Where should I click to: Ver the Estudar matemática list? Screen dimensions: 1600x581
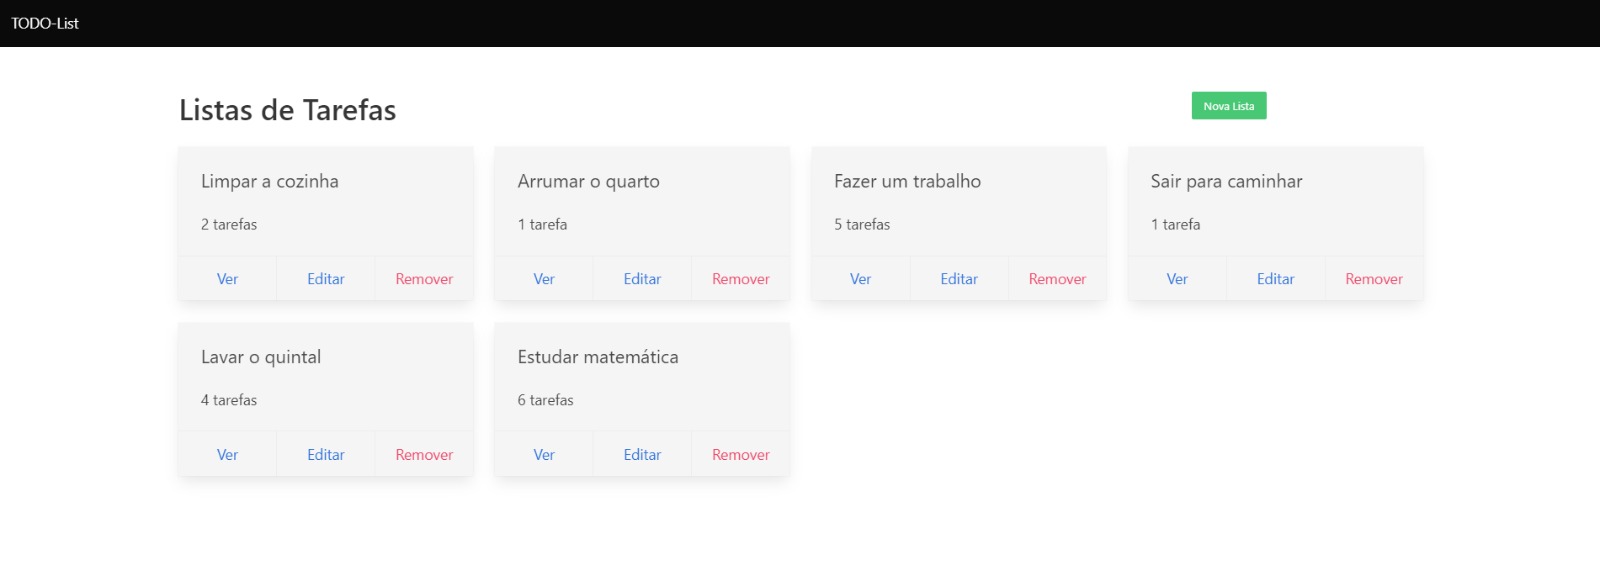(544, 453)
